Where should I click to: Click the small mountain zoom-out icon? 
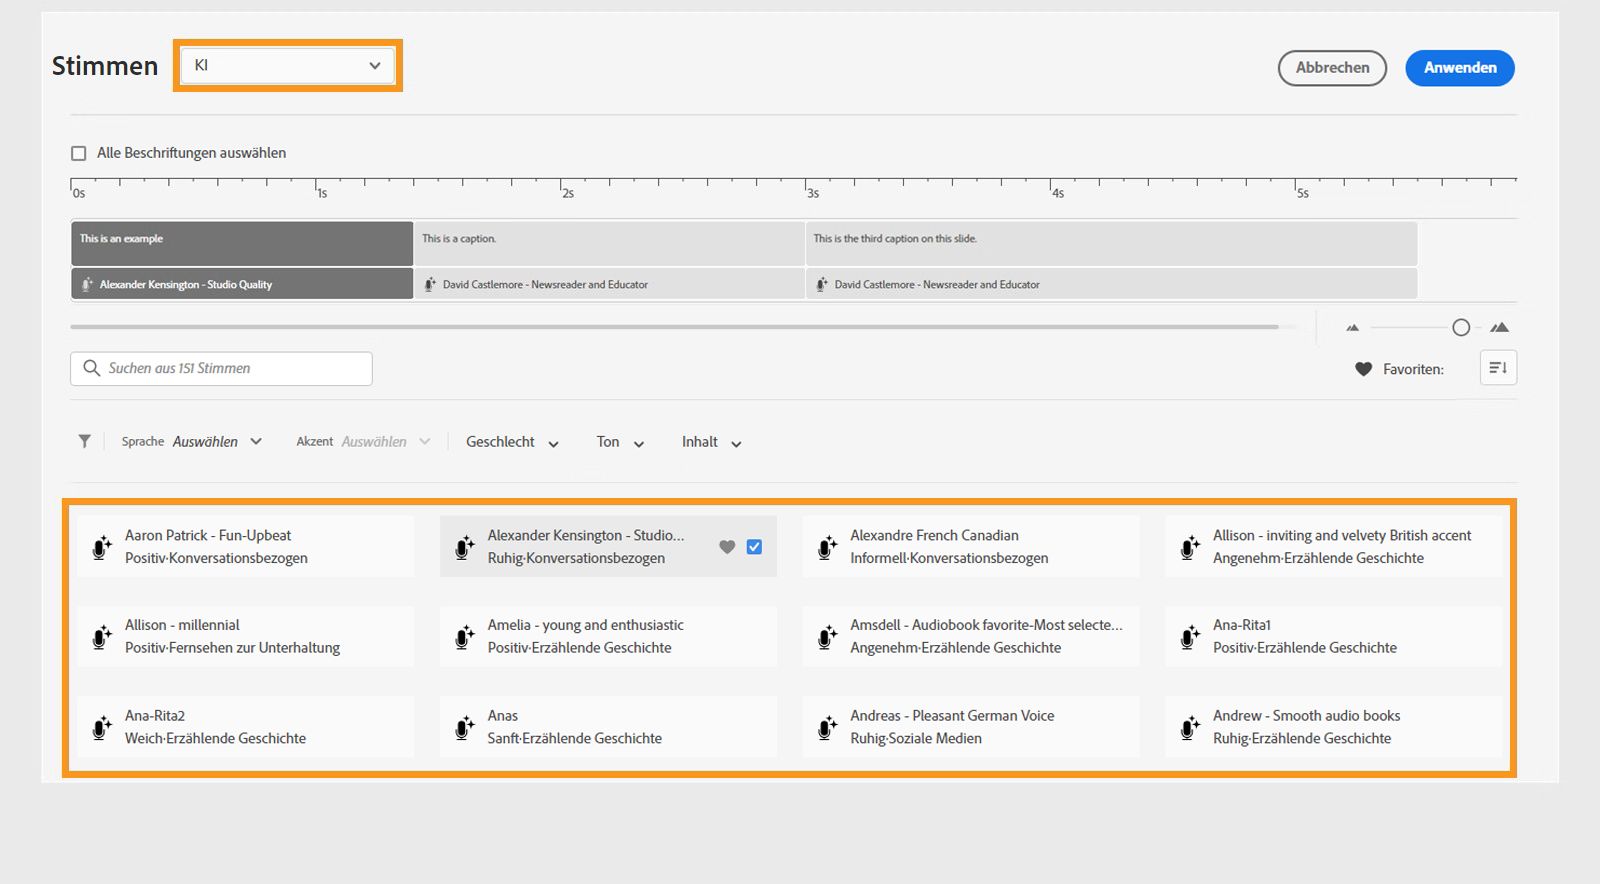tap(1353, 327)
